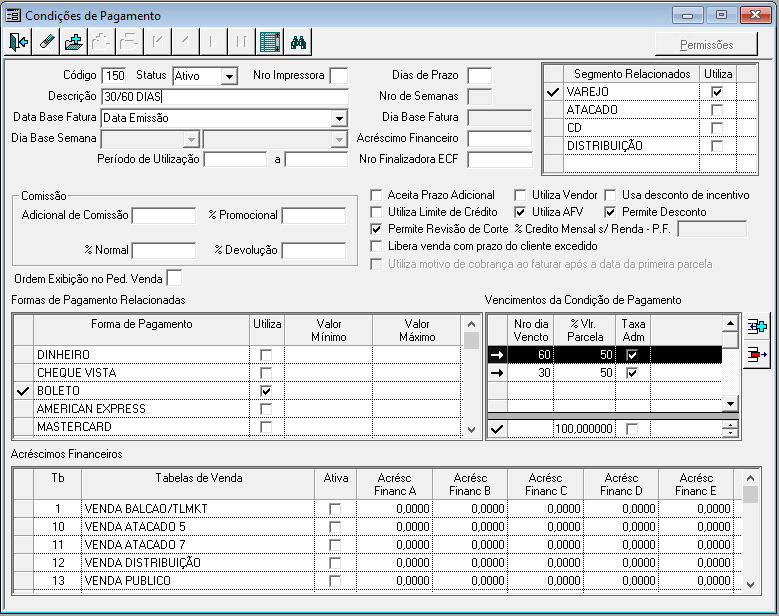The image size is (779, 616).
Task: Click the stepper on the 100,000000 total row
Action: [730, 429]
